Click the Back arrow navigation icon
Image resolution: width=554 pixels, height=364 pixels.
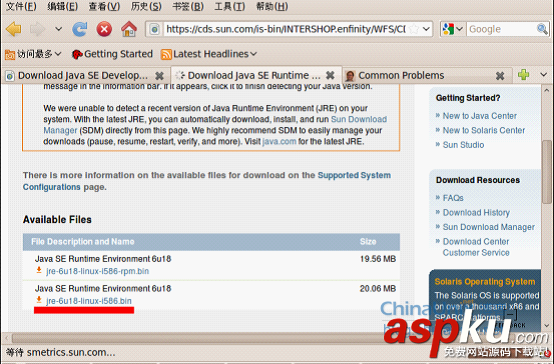[x=14, y=29]
